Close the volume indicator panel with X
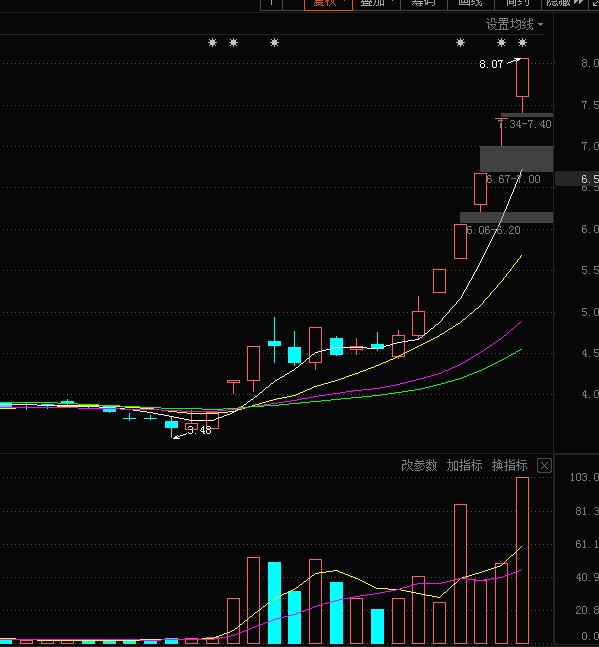The height and width of the screenshot is (647, 599). (x=544, y=466)
